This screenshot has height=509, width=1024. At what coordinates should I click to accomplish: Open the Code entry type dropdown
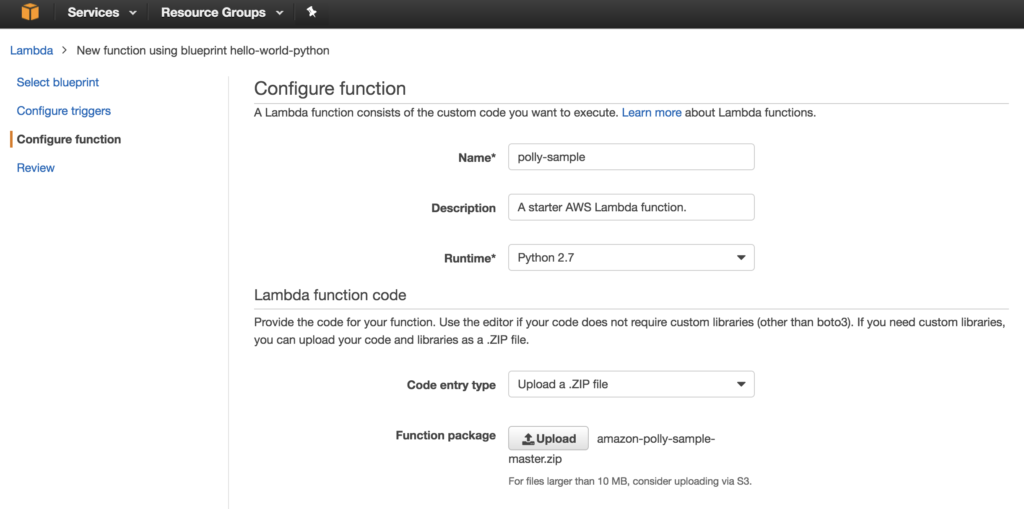pyautogui.click(x=631, y=384)
